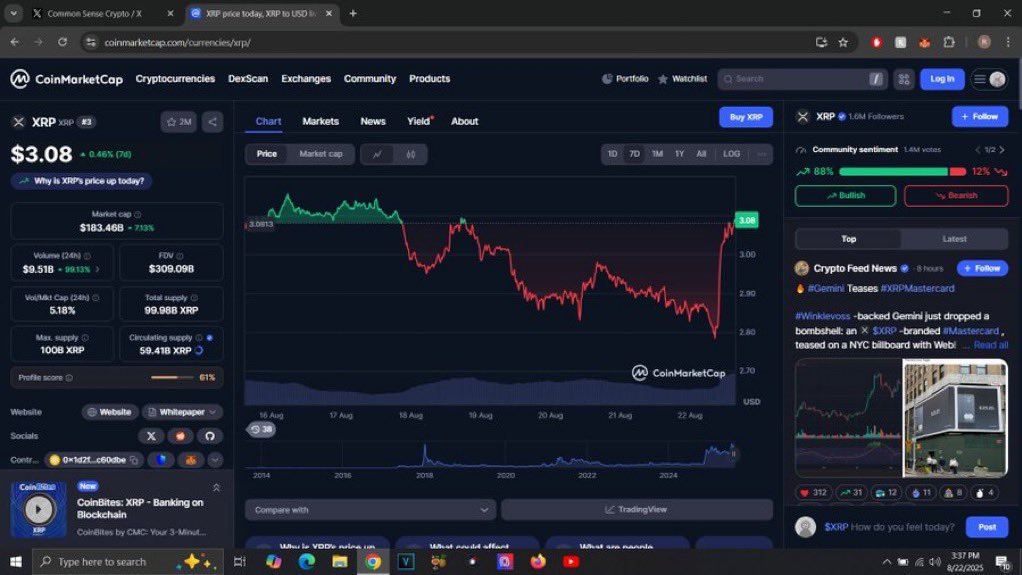1022x575 pixels.
Task: Open the Yield tab
Action: pyautogui.click(x=419, y=121)
